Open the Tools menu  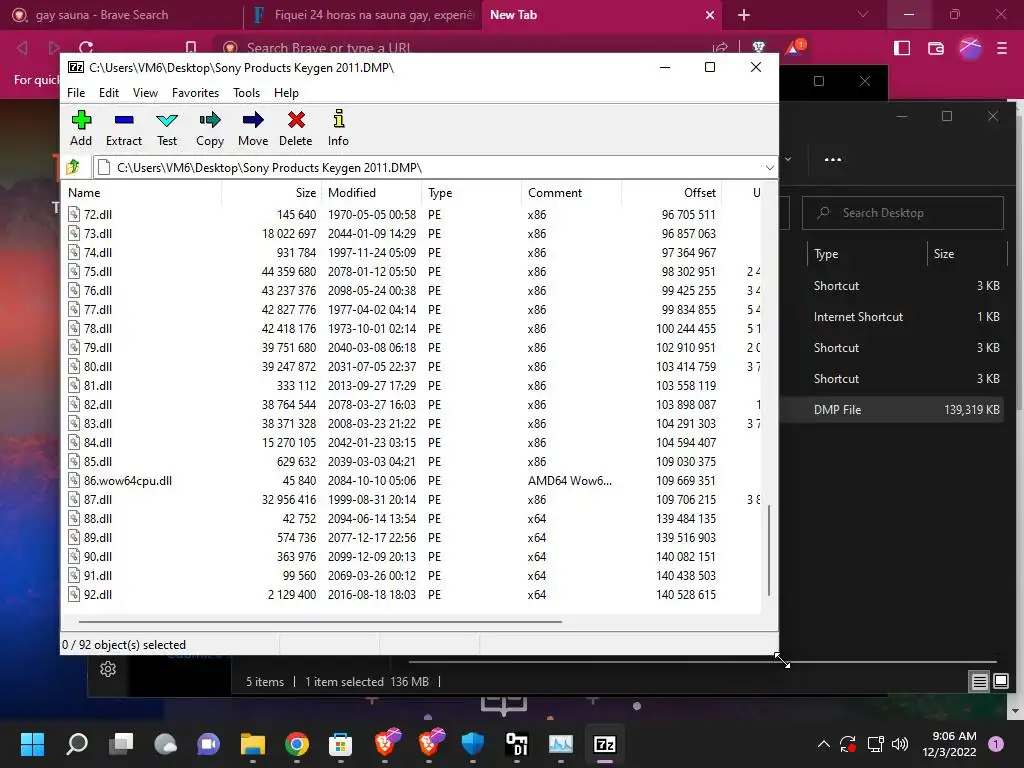pyautogui.click(x=246, y=93)
